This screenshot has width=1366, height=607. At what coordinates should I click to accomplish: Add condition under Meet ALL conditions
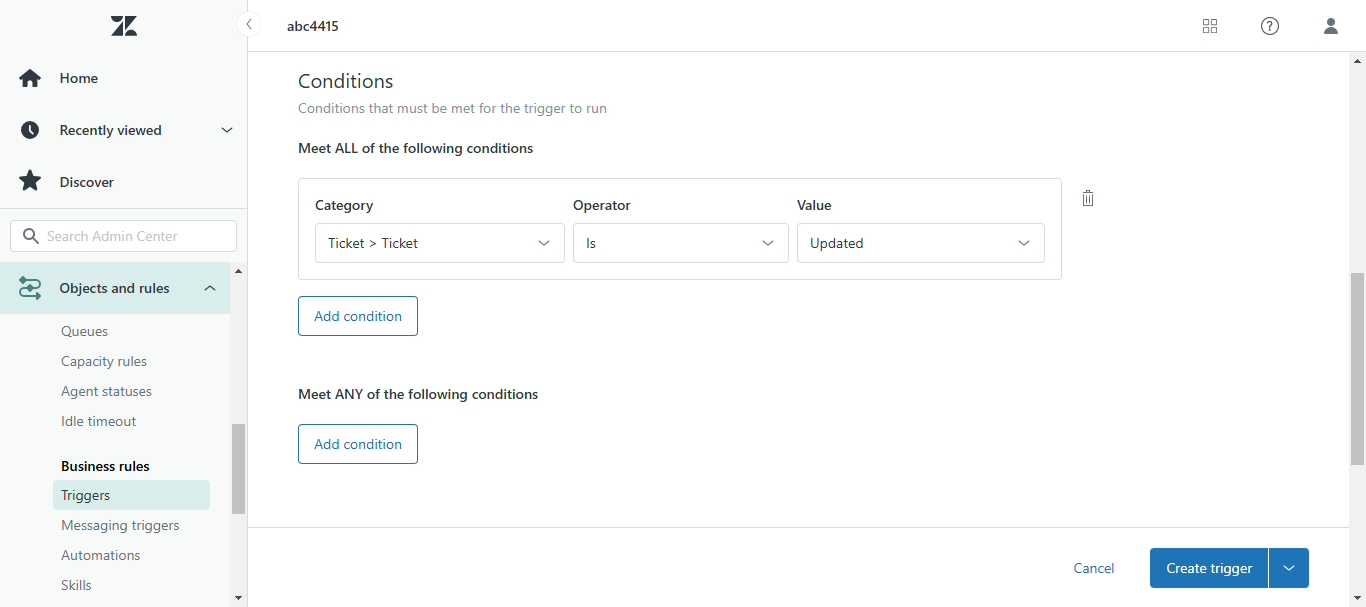pos(358,316)
